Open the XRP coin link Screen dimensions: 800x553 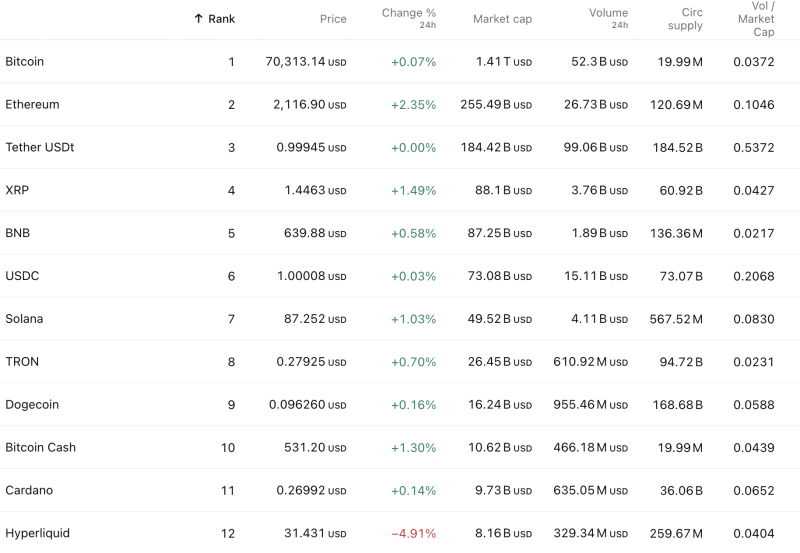click(x=17, y=190)
